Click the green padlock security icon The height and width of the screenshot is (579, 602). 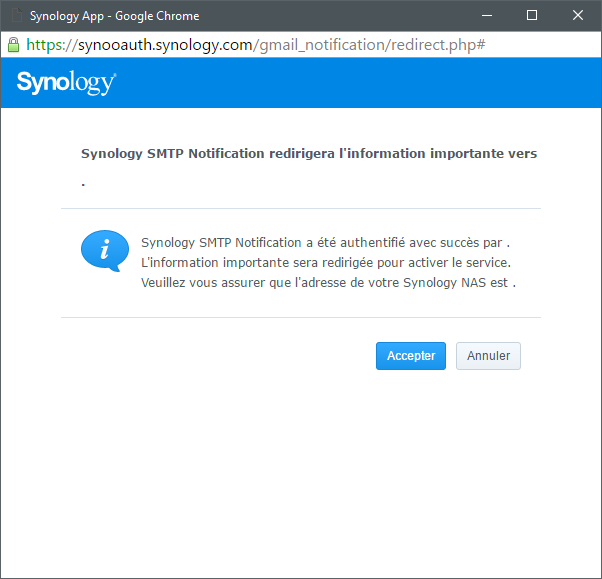click(x=13, y=45)
